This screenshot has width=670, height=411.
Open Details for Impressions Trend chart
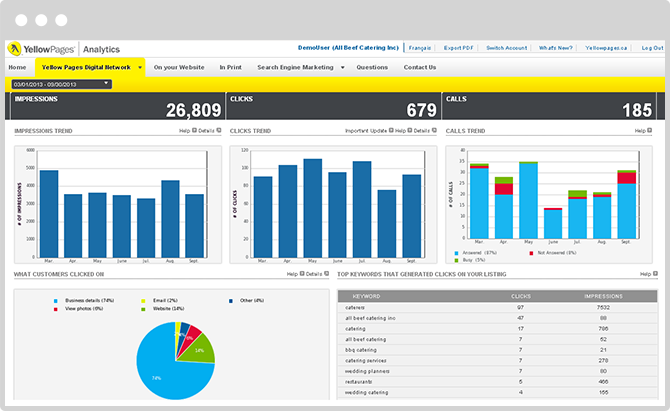(x=206, y=130)
